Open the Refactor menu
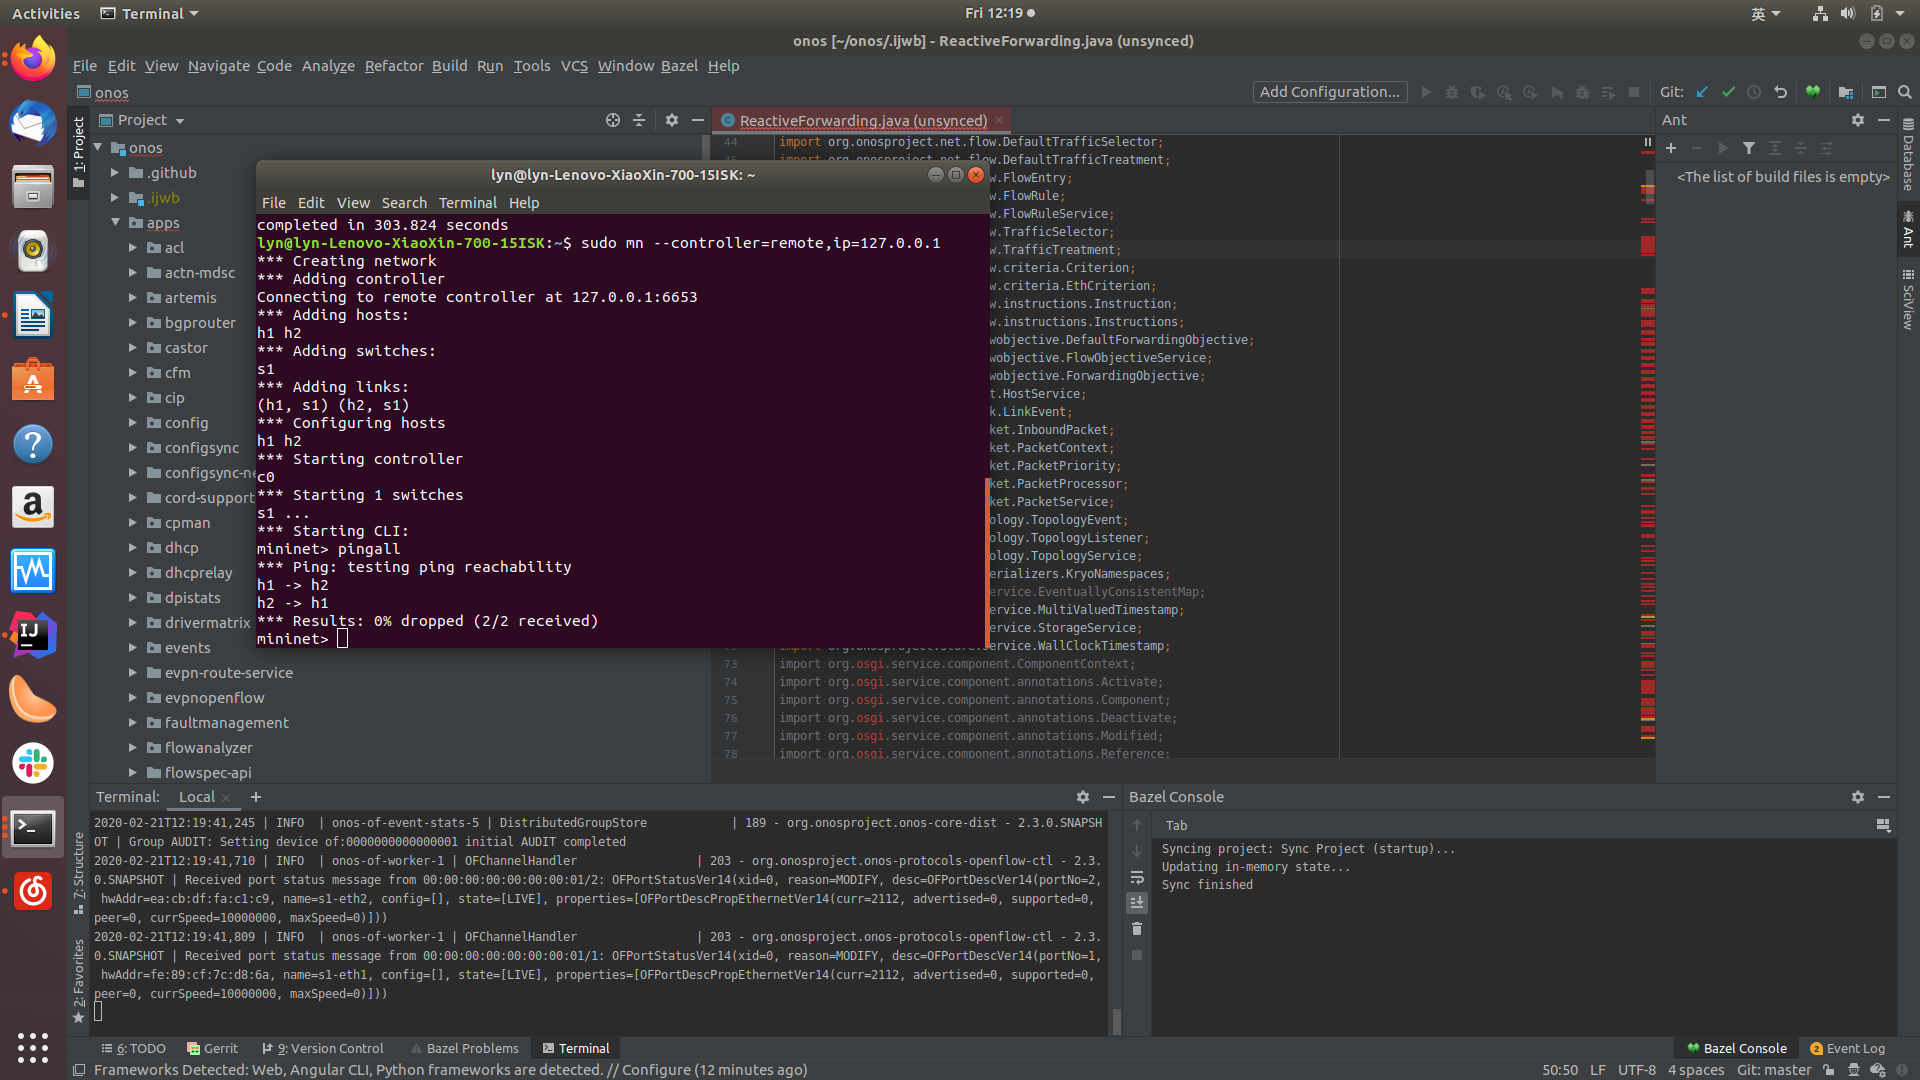Image resolution: width=1920 pixels, height=1080 pixels. pos(393,66)
